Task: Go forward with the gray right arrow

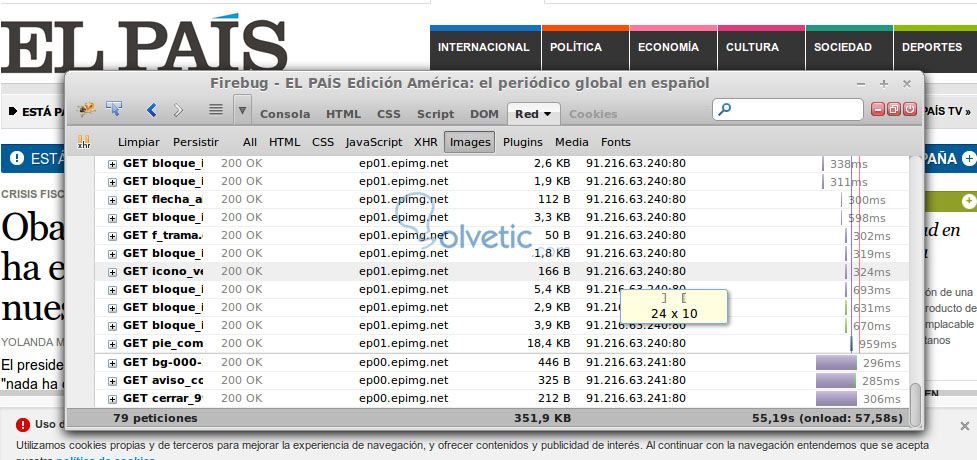Action: [178, 110]
